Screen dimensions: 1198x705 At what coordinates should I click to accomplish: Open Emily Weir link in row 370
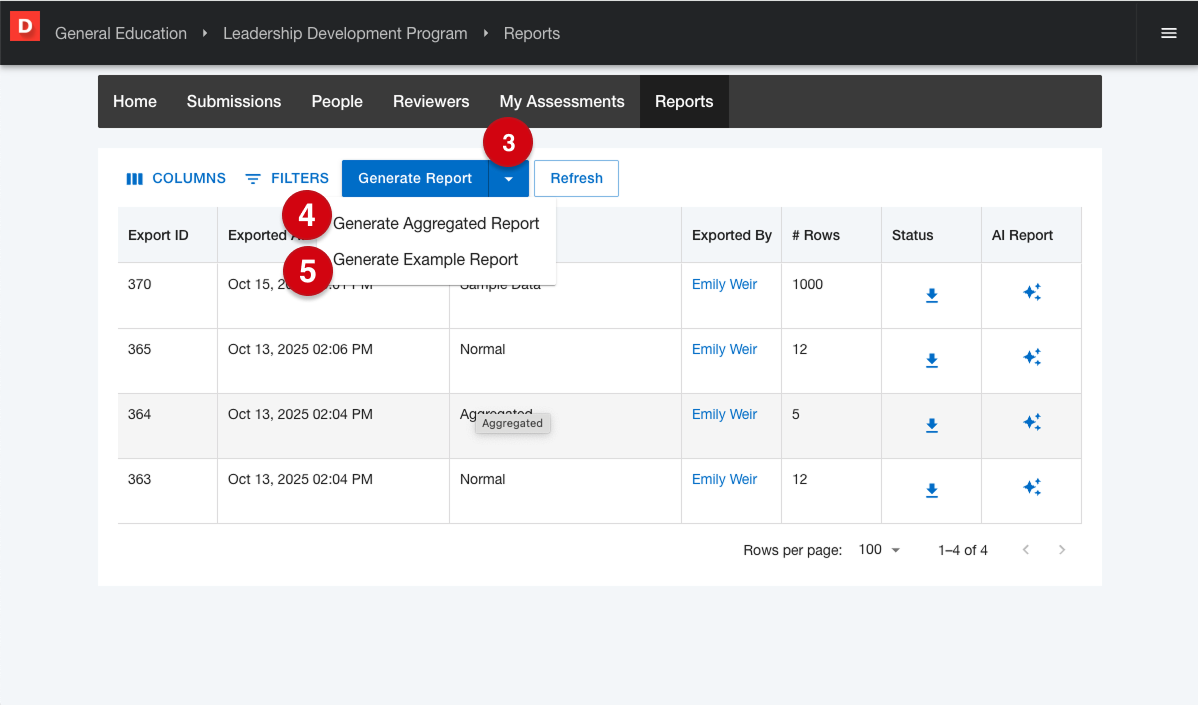724,284
